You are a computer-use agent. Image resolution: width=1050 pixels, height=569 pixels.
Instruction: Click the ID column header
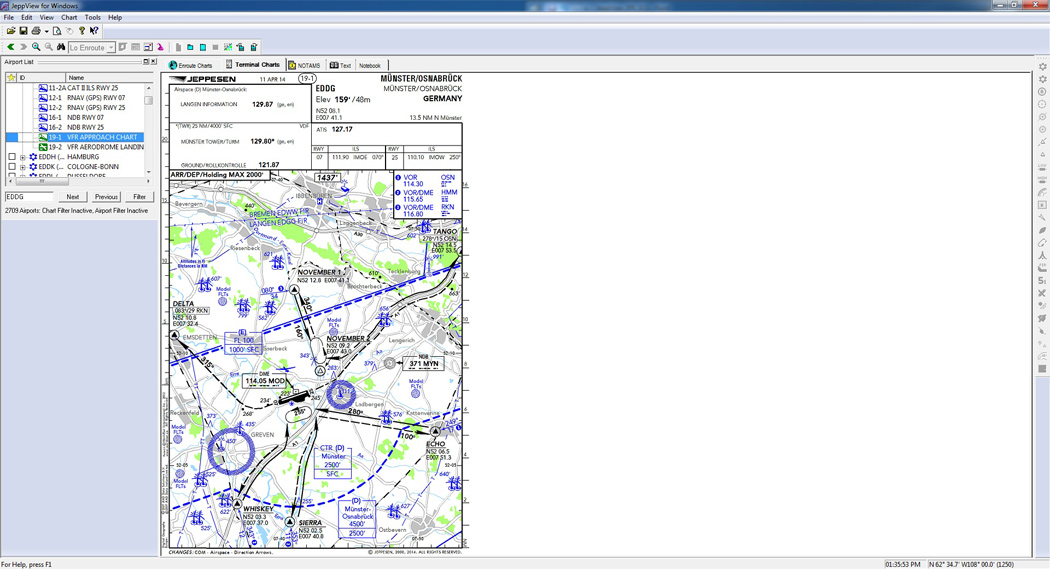click(42, 78)
